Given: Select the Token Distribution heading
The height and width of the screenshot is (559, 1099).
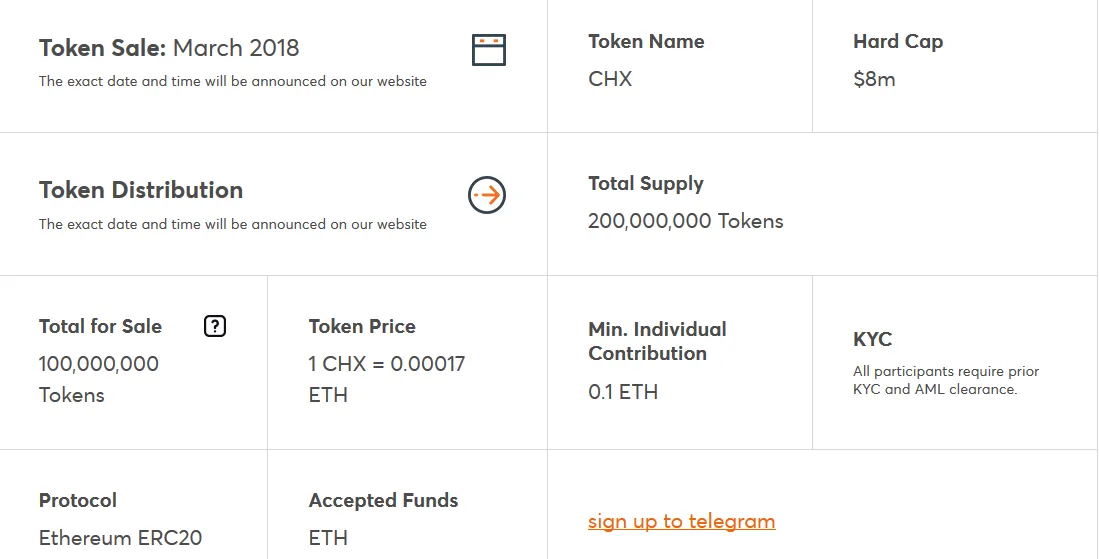Looking at the screenshot, I should [x=141, y=190].
